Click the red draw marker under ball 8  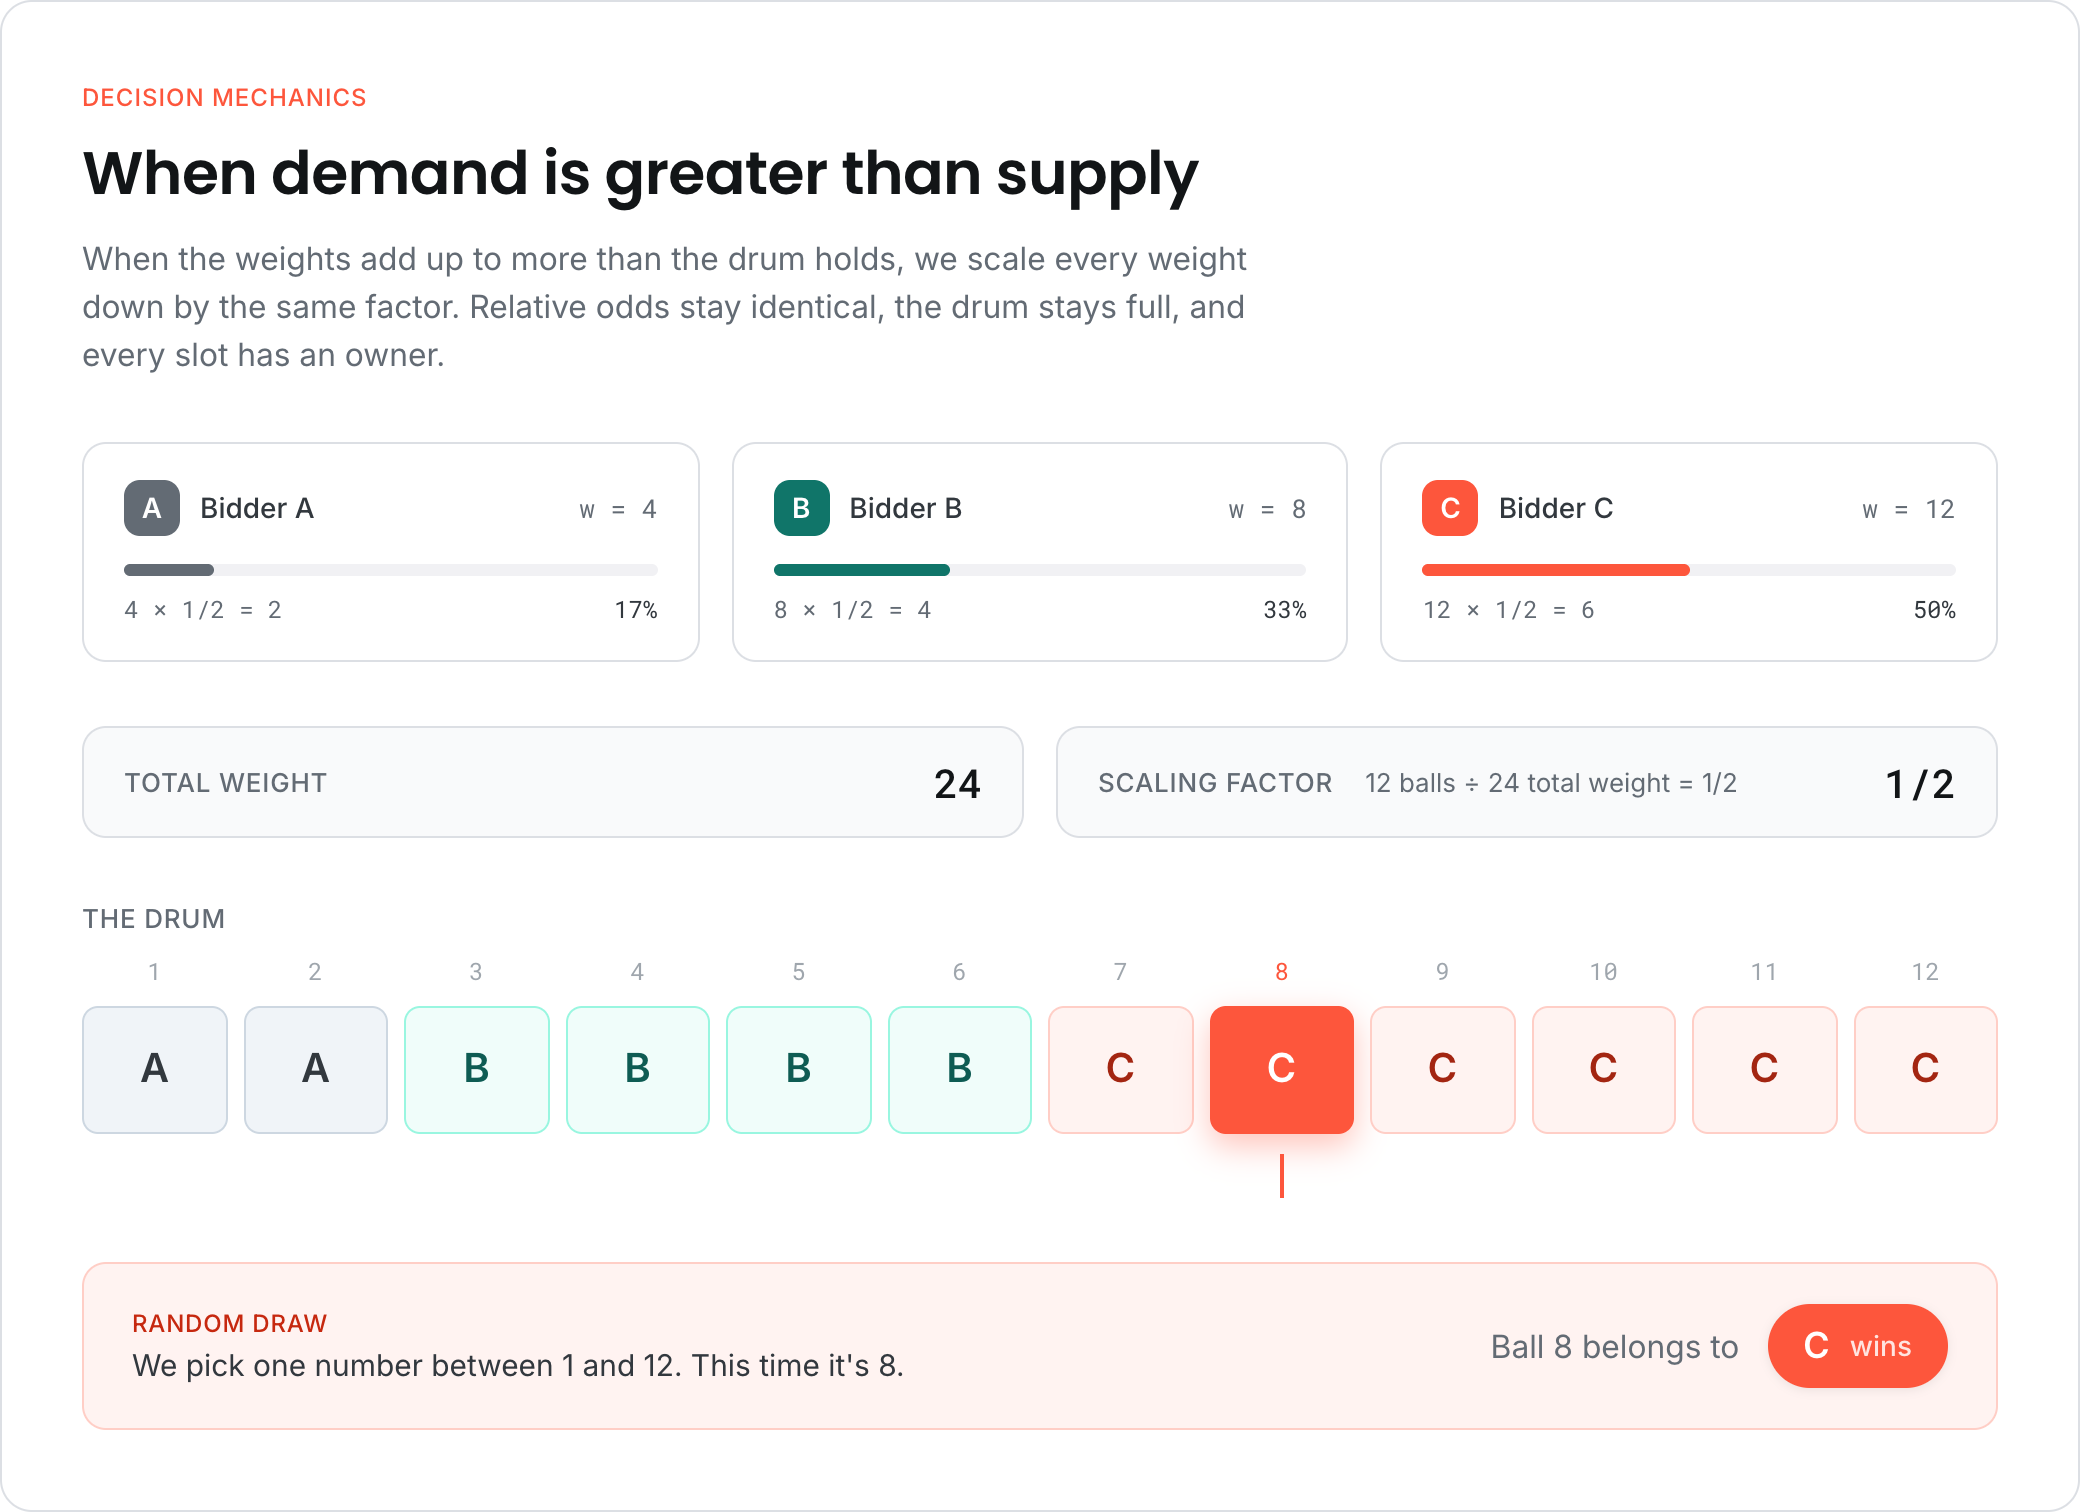click(x=1281, y=1176)
